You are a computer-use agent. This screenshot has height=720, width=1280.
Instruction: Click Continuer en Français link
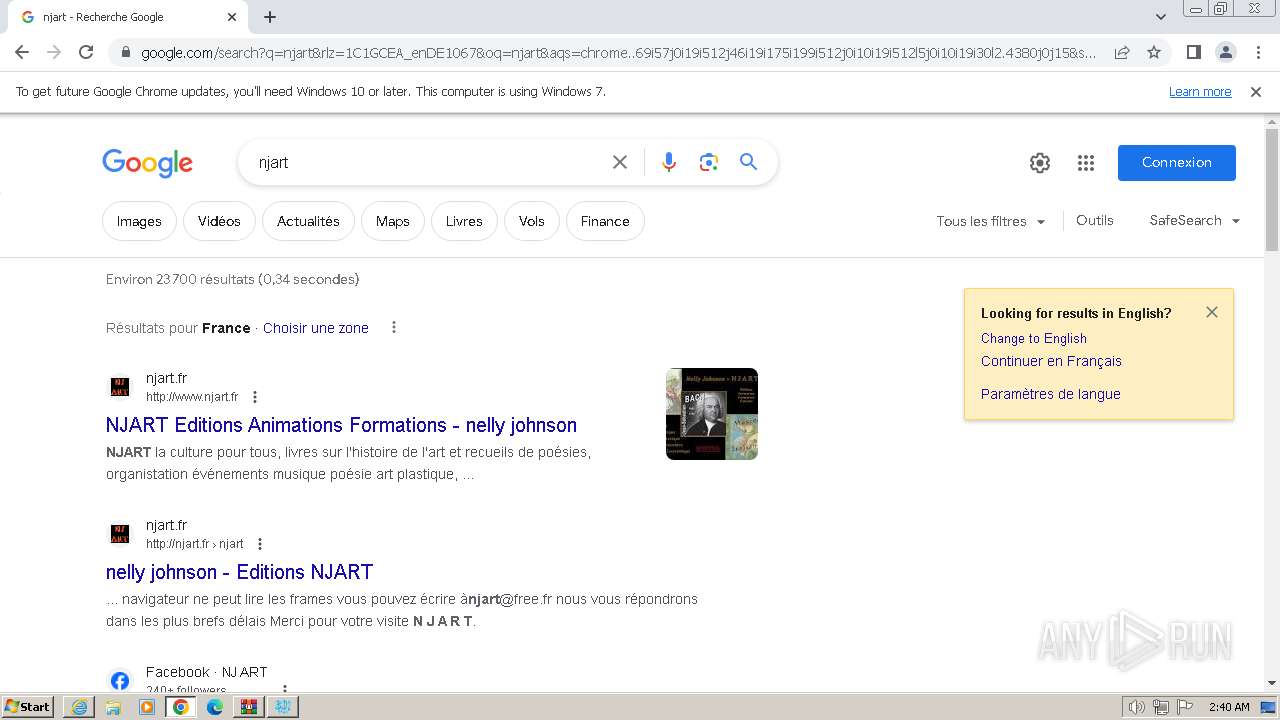pos(1051,361)
